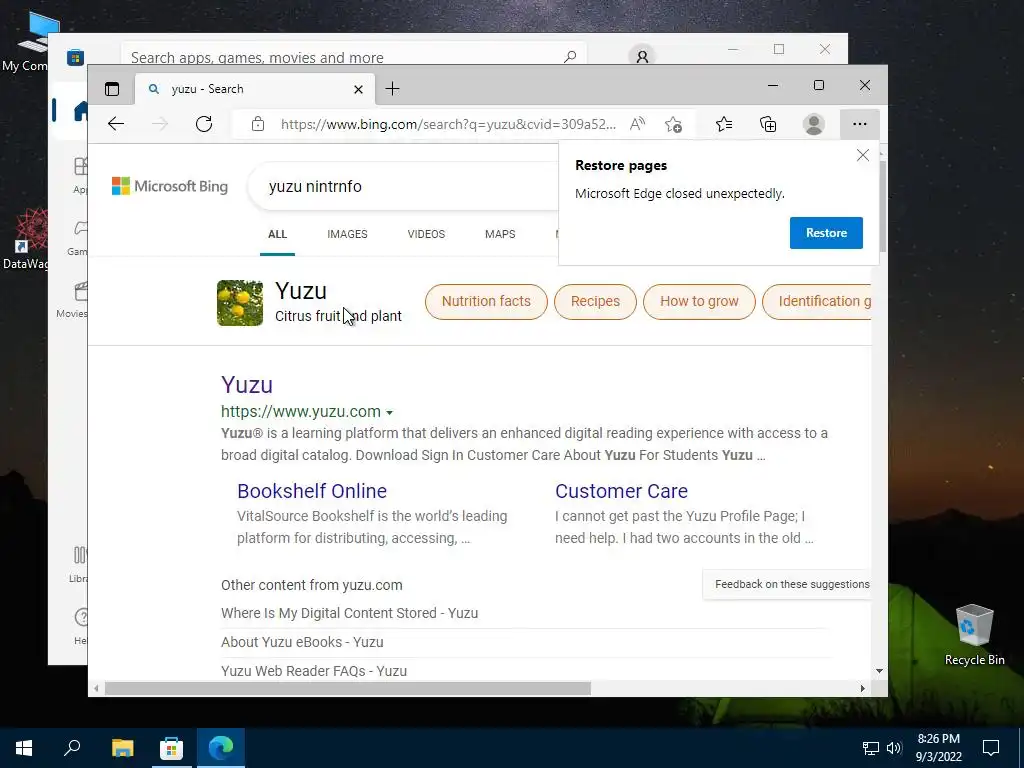Image resolution: width=1024 pixels, height=768 pixels.
Task: Click the Identification pill
Action: click(x=817, y=302)
